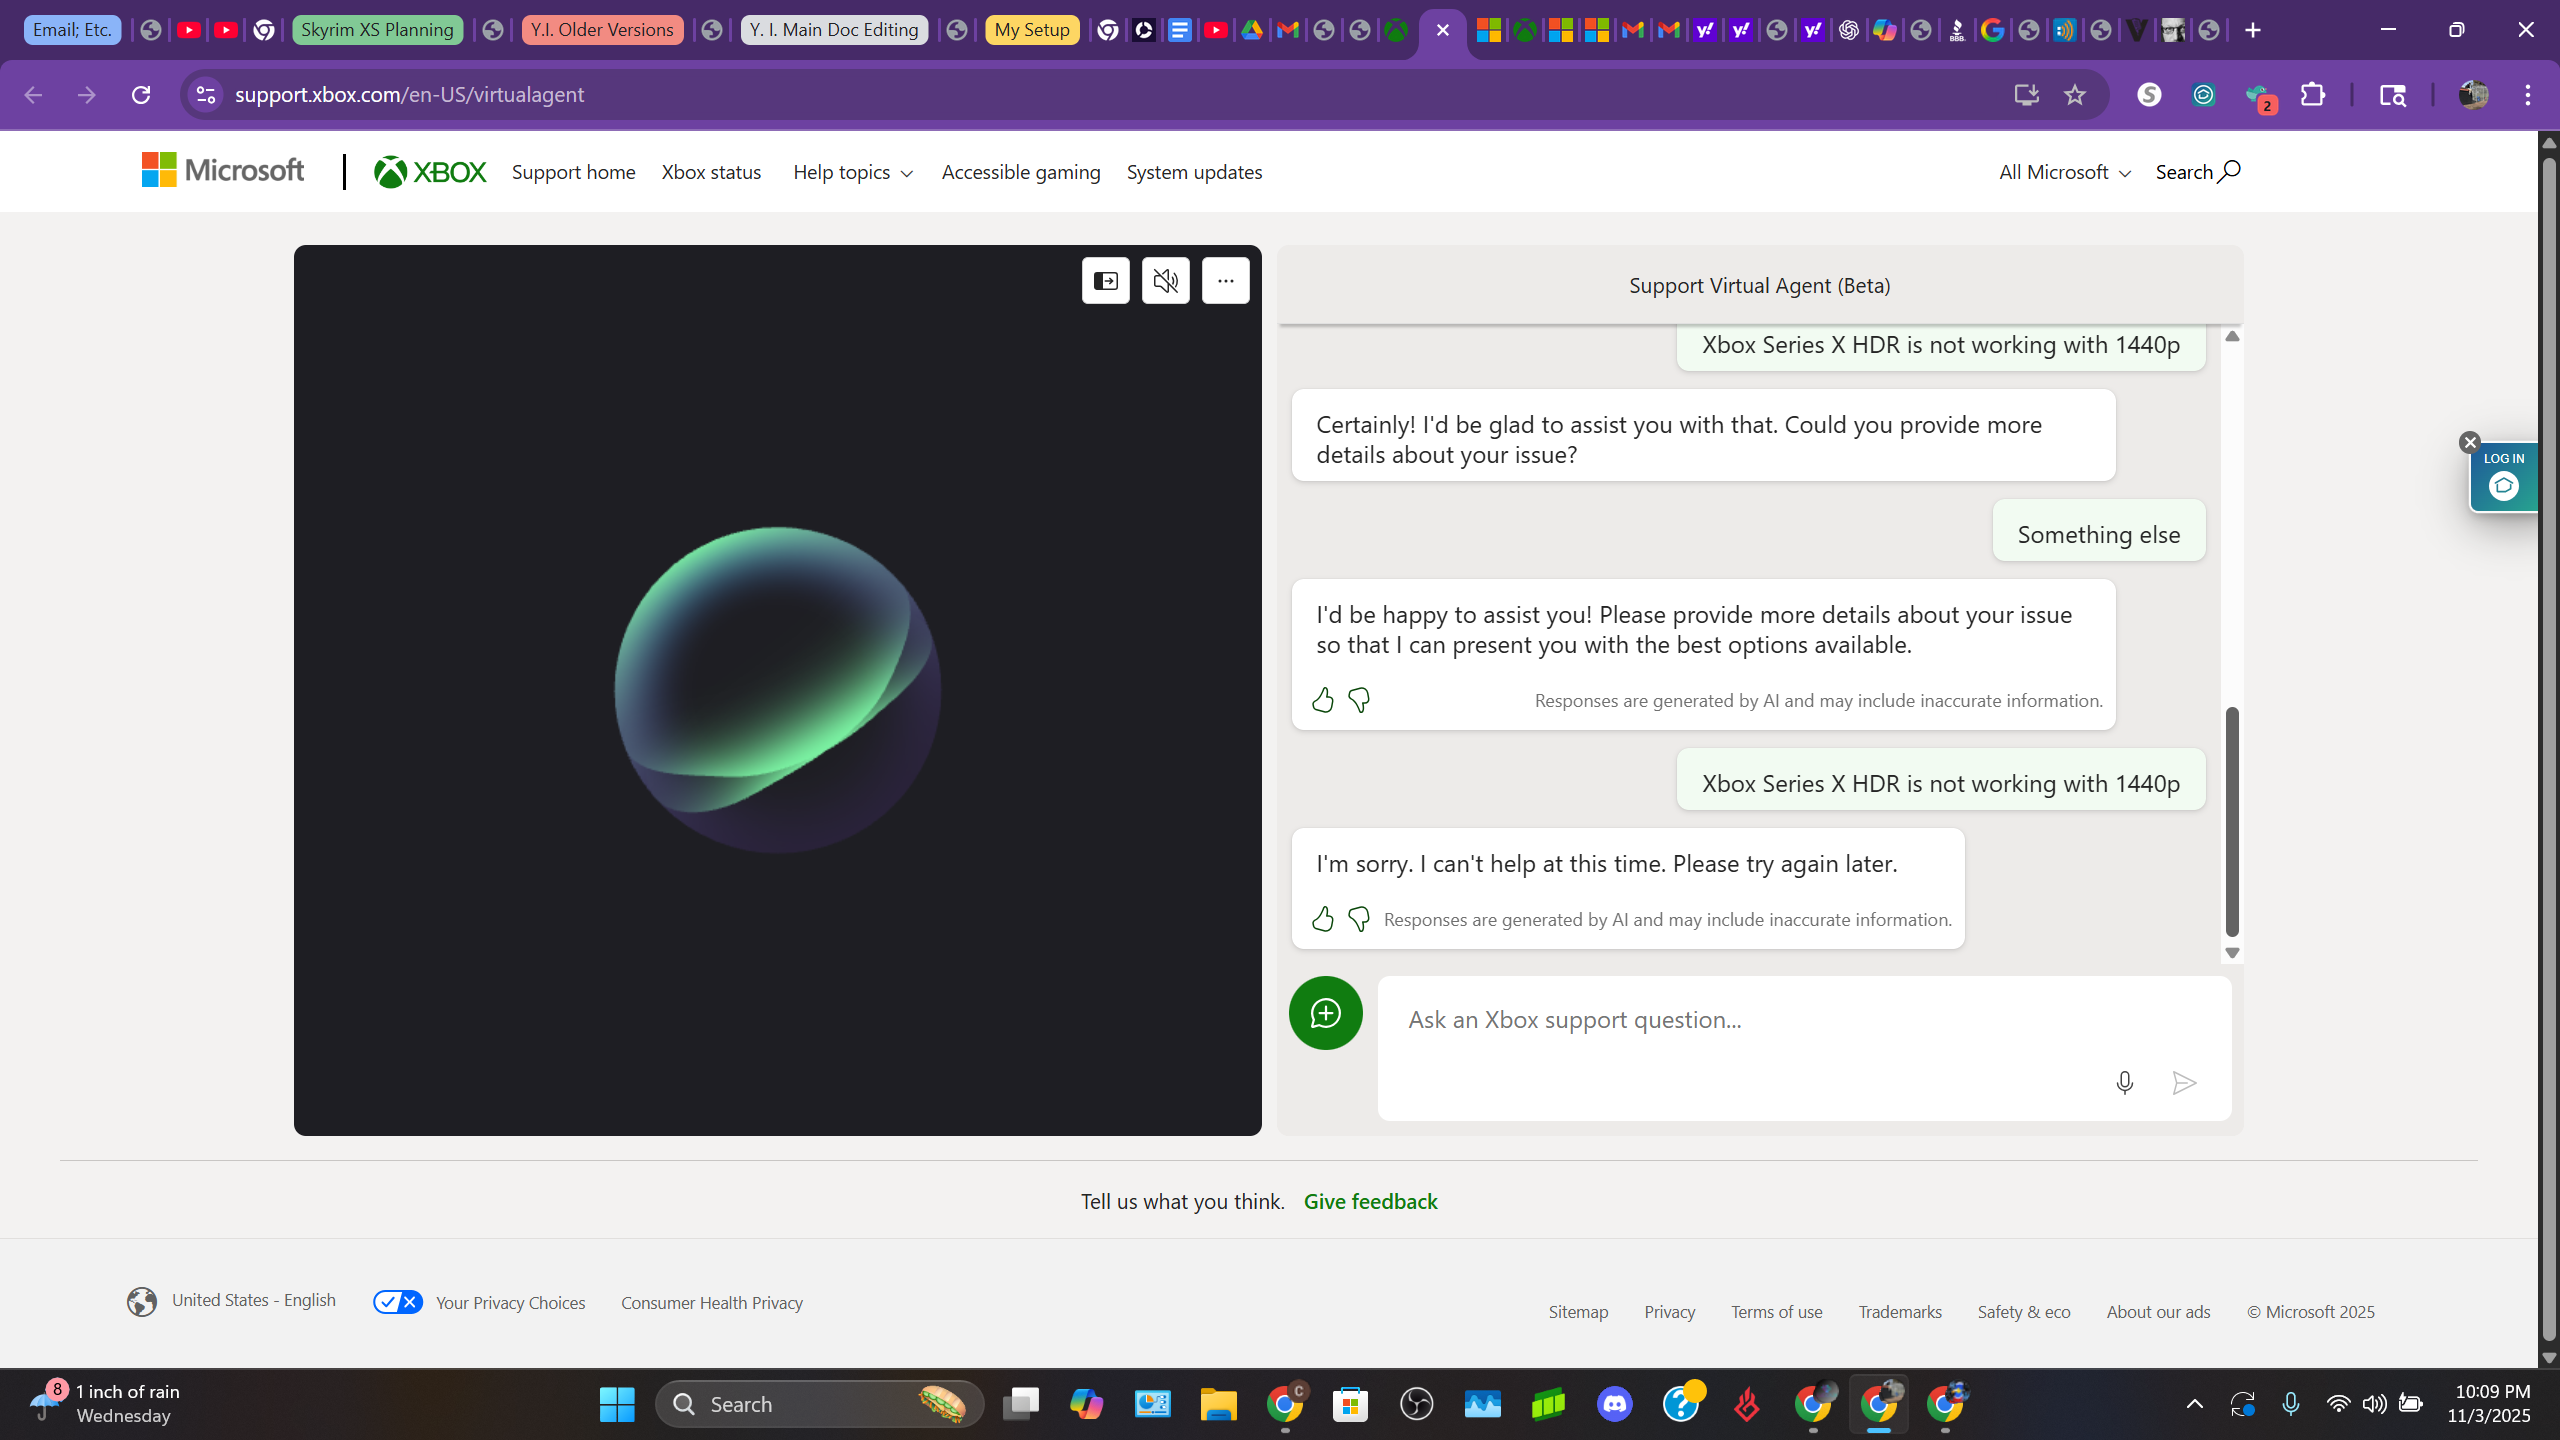The image size is (2560, 1440).
Task: Open Microsoft Store from the taskbar
Action: pyautogui.click(x=1350, y=1404)
